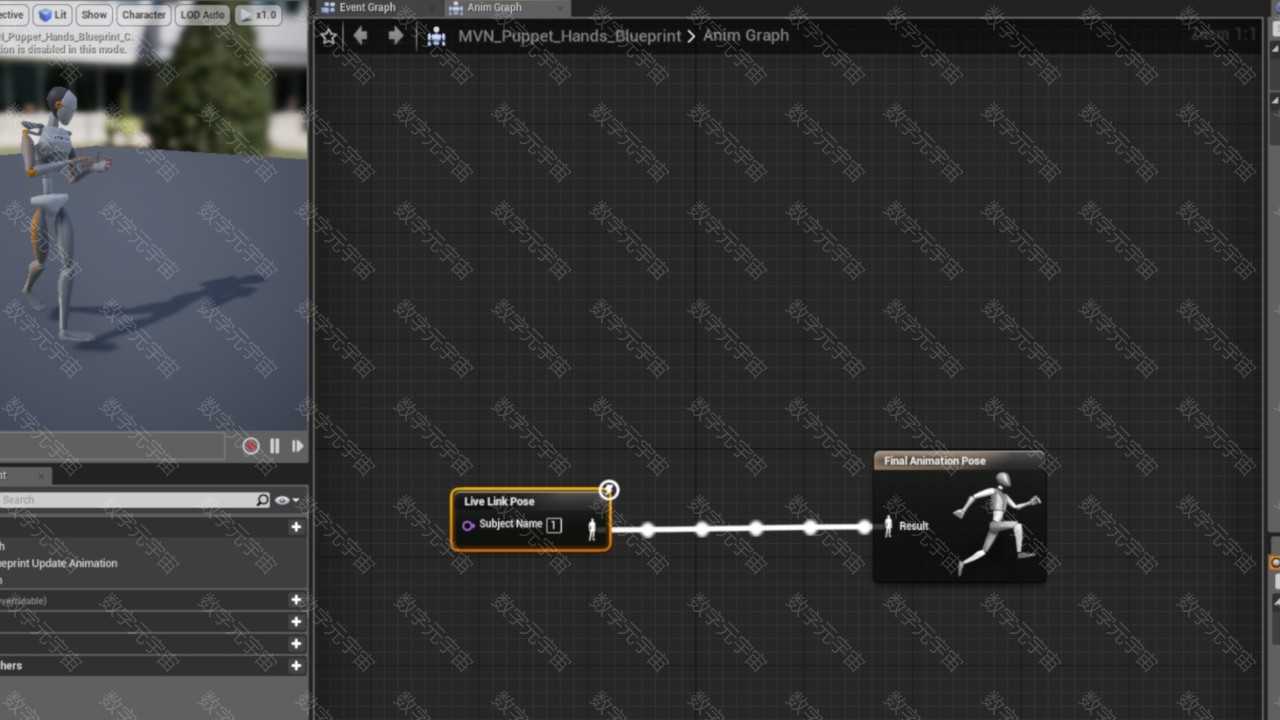Open the eye view options dropdown
This screenshot has height=720, width=1280.
point(287,500)
